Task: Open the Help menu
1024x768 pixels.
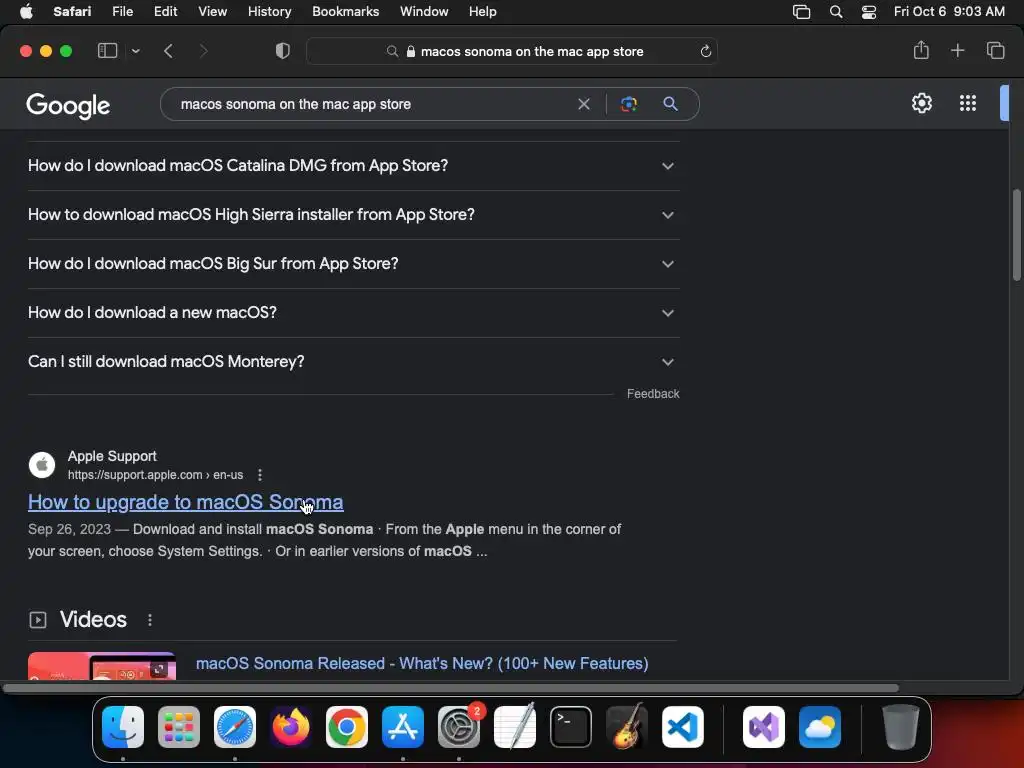Action: (483, 12)
